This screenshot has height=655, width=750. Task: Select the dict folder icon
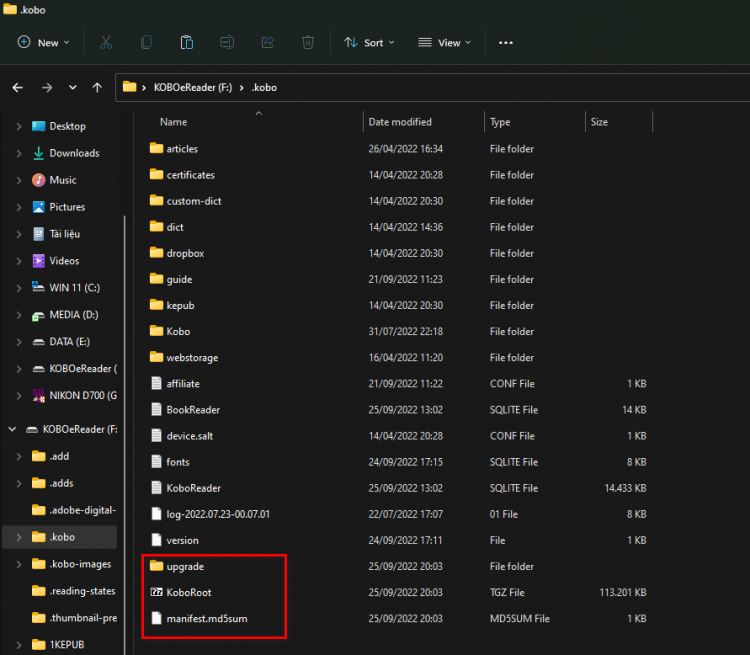pyautogui.click(x=156, y=226)
